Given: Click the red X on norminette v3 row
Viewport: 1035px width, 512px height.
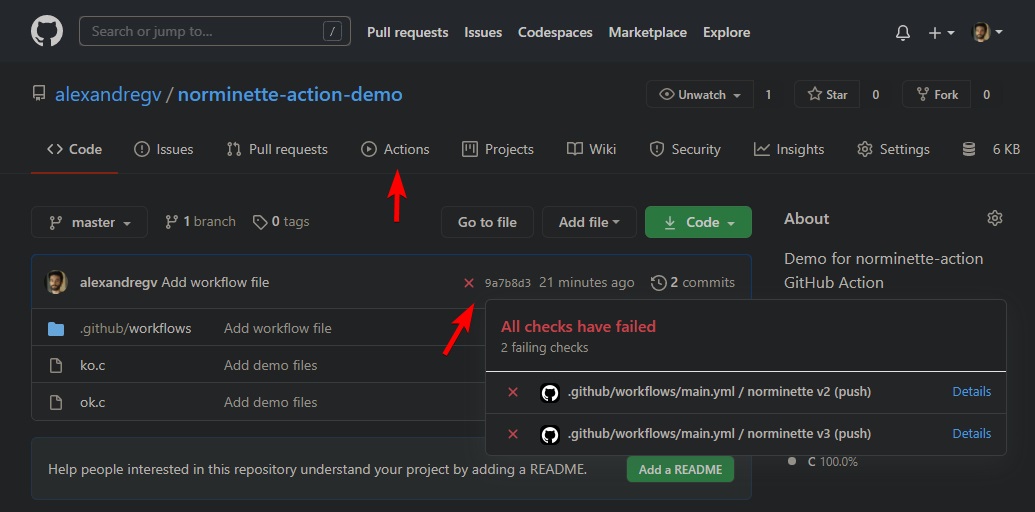Looking at the screenshot, I should 513,434.
